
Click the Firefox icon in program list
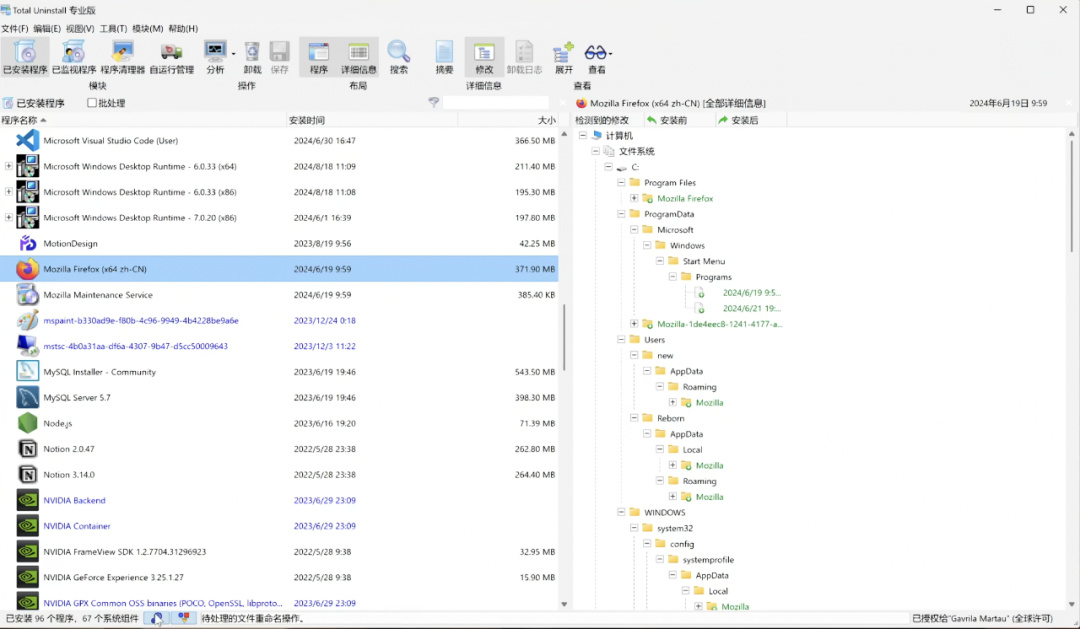point(28,269)
